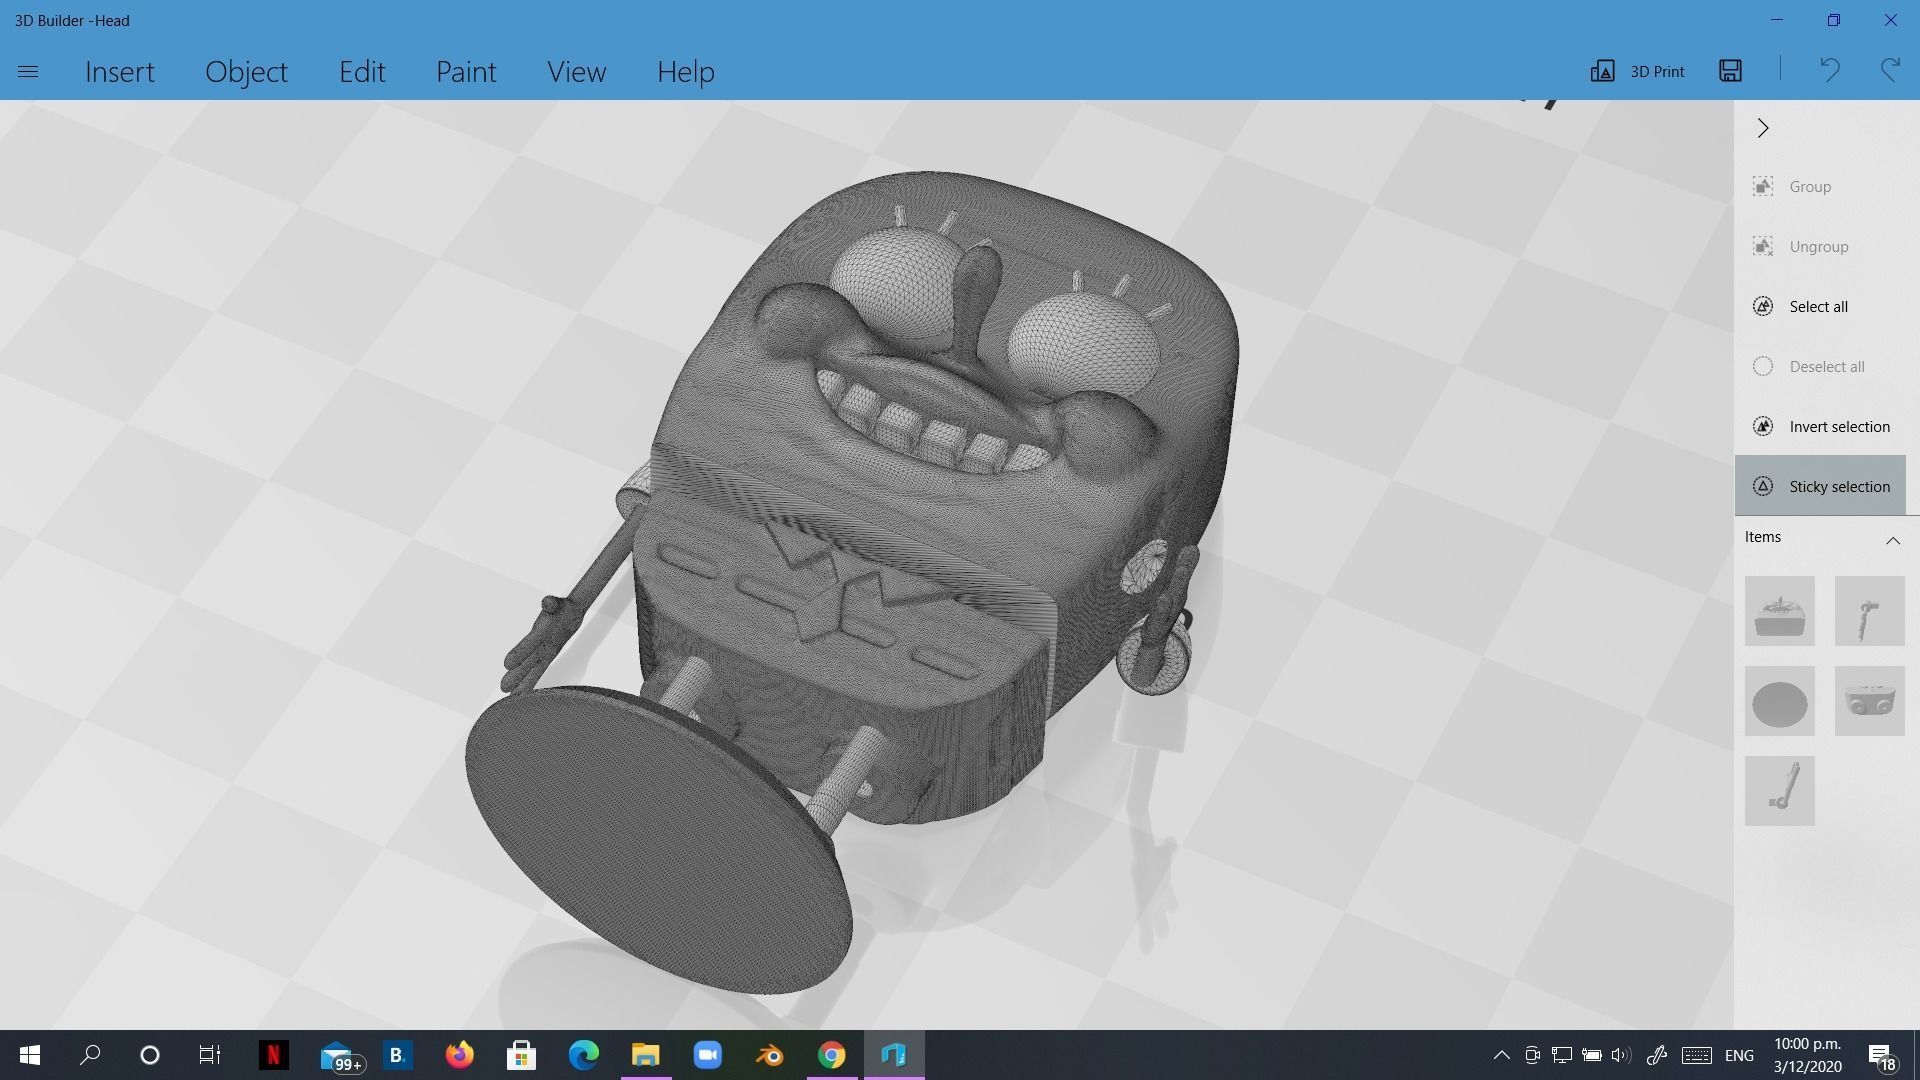Click the Group icon

1763,187
